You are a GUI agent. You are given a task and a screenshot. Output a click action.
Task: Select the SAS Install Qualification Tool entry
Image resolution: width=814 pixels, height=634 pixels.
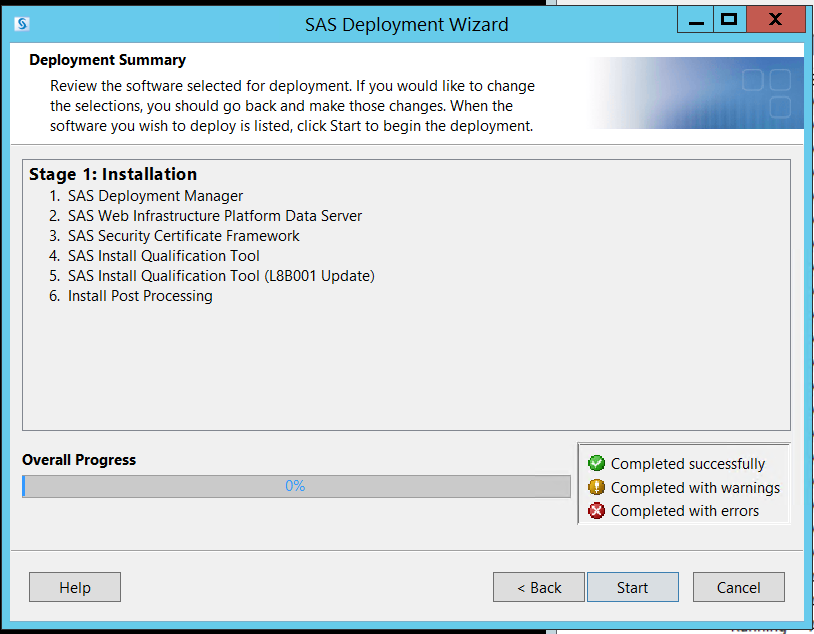163,256
